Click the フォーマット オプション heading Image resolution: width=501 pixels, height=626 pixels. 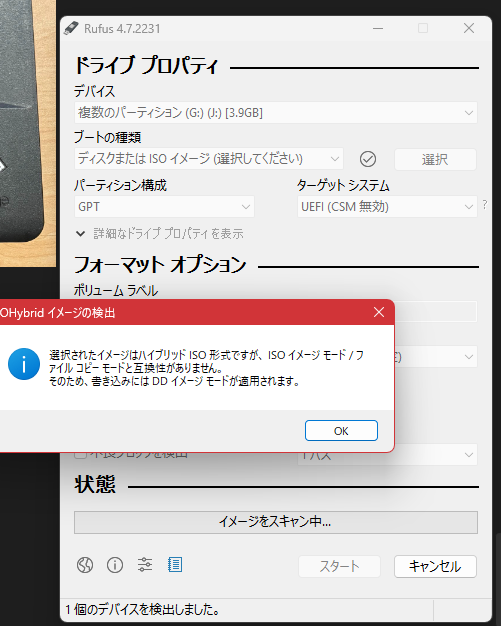click(160, 264)
